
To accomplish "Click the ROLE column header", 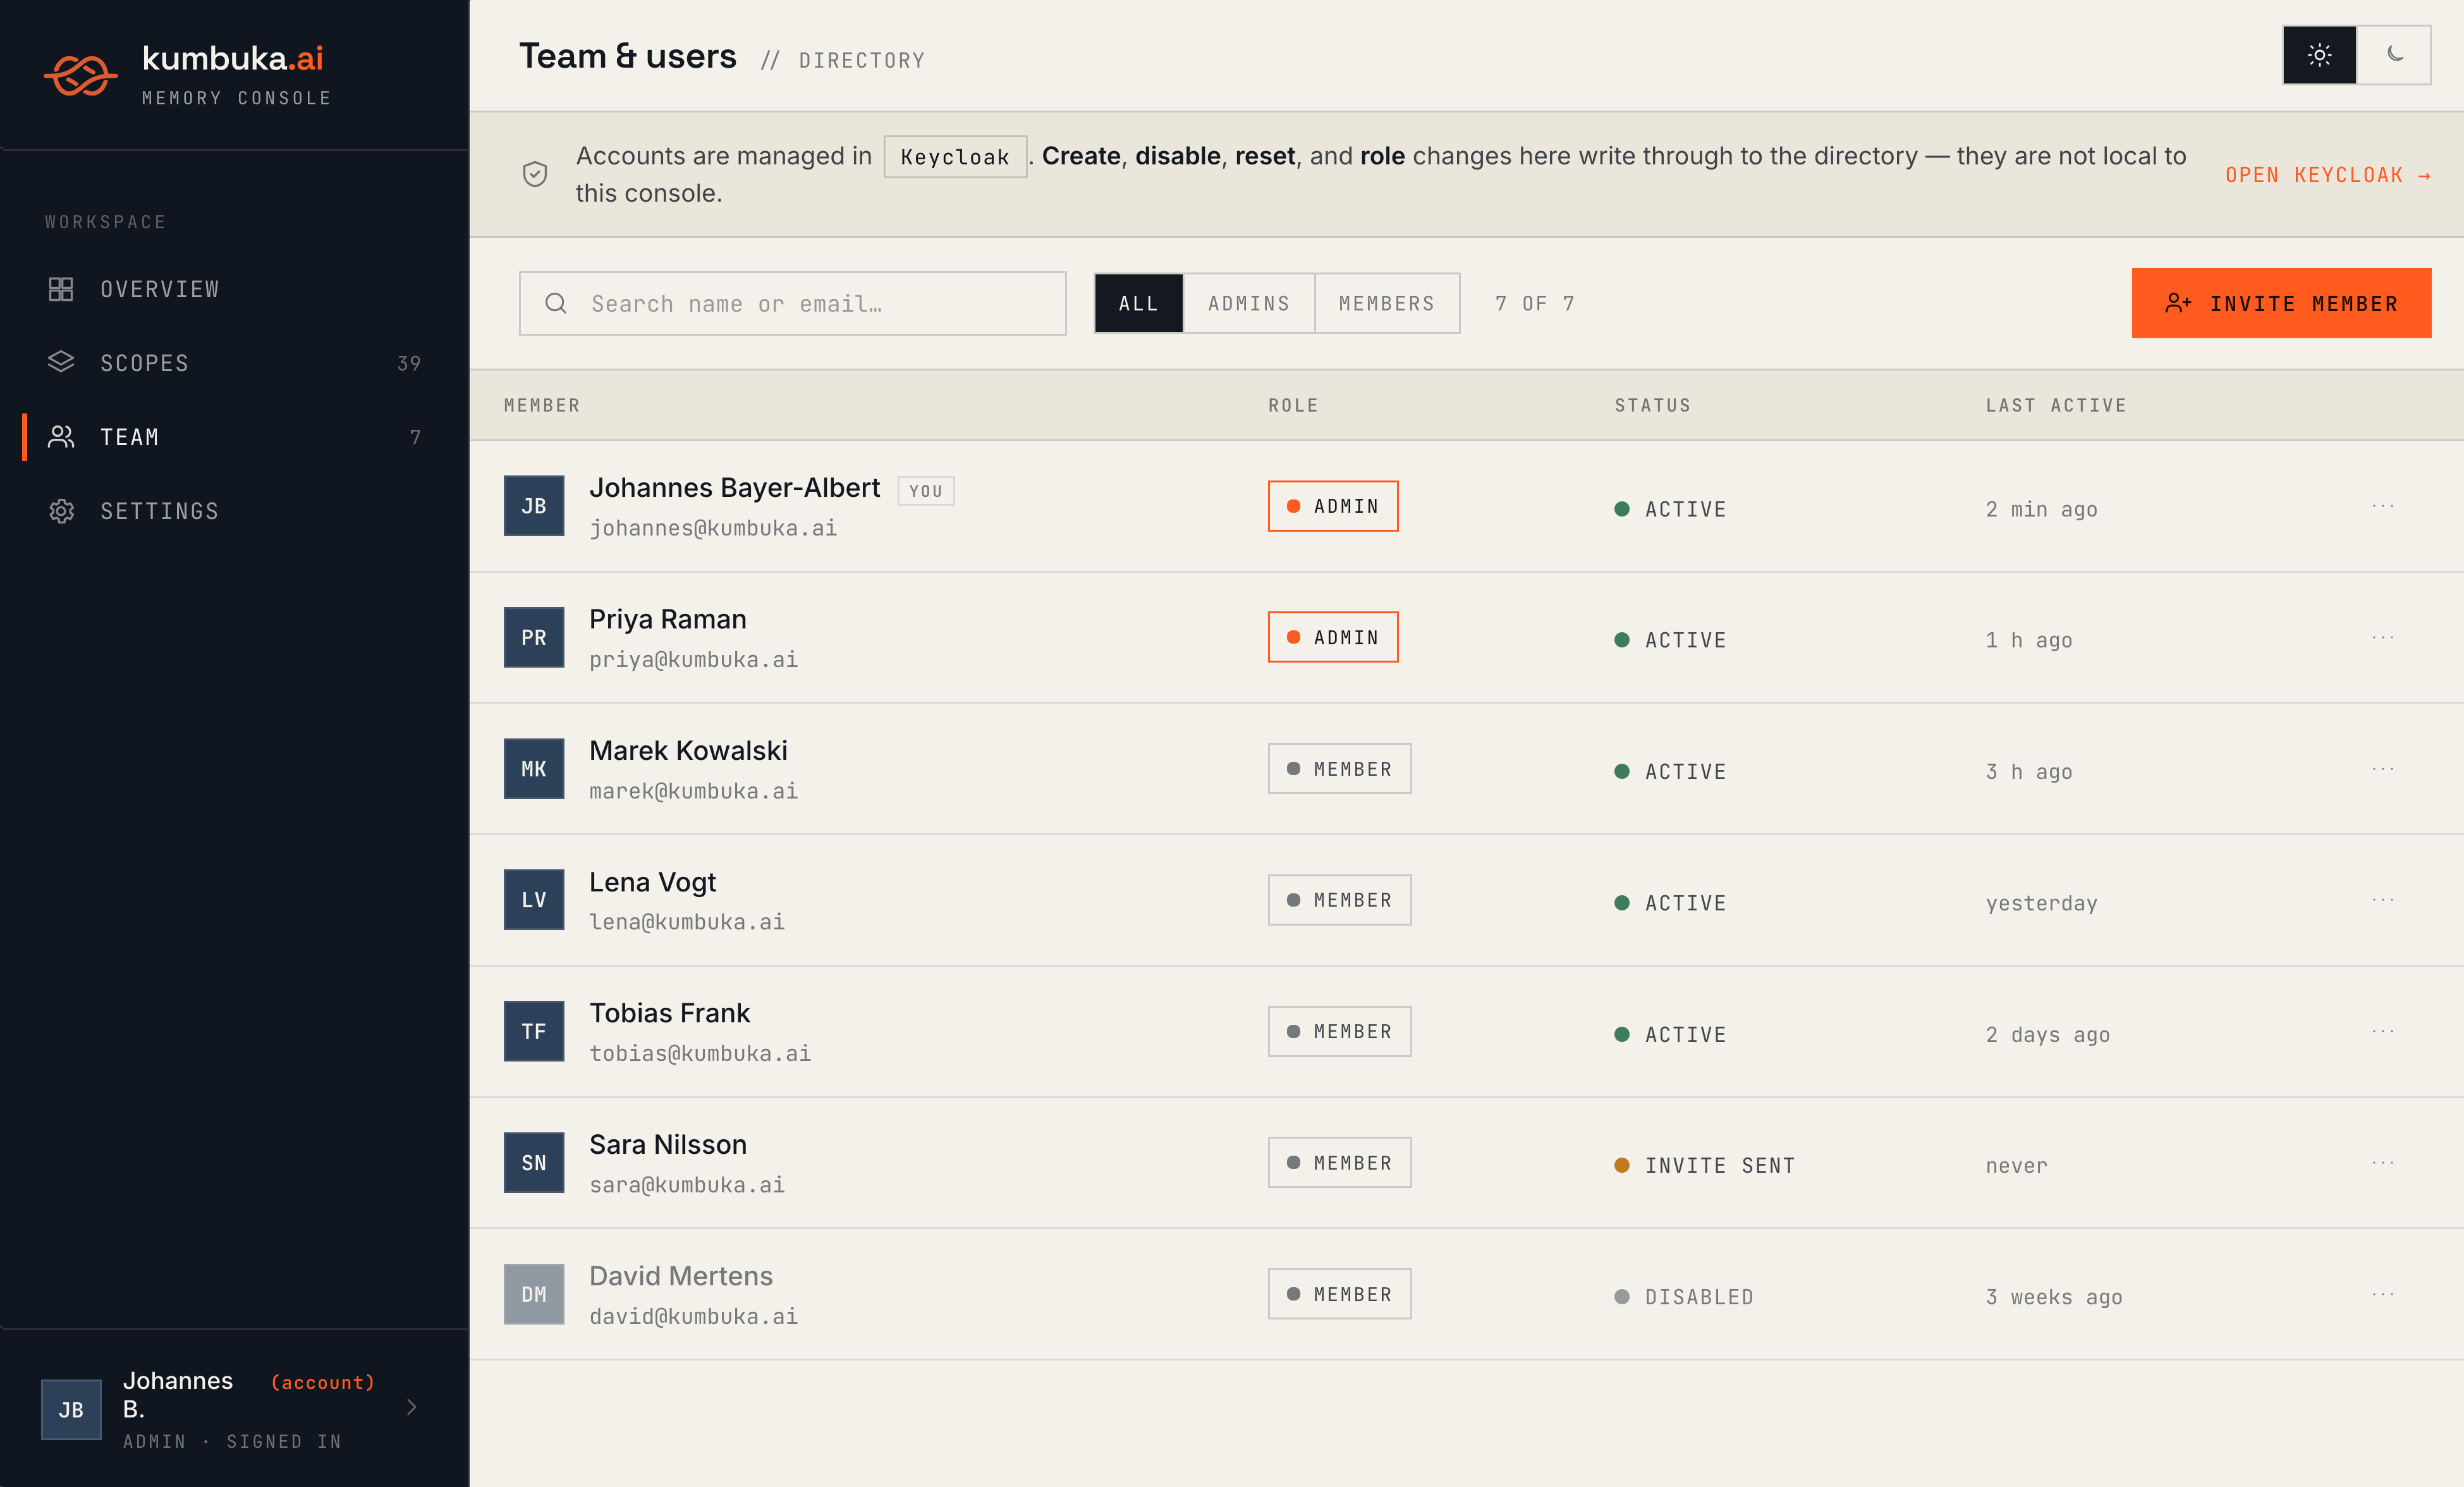I will 1294,405.
